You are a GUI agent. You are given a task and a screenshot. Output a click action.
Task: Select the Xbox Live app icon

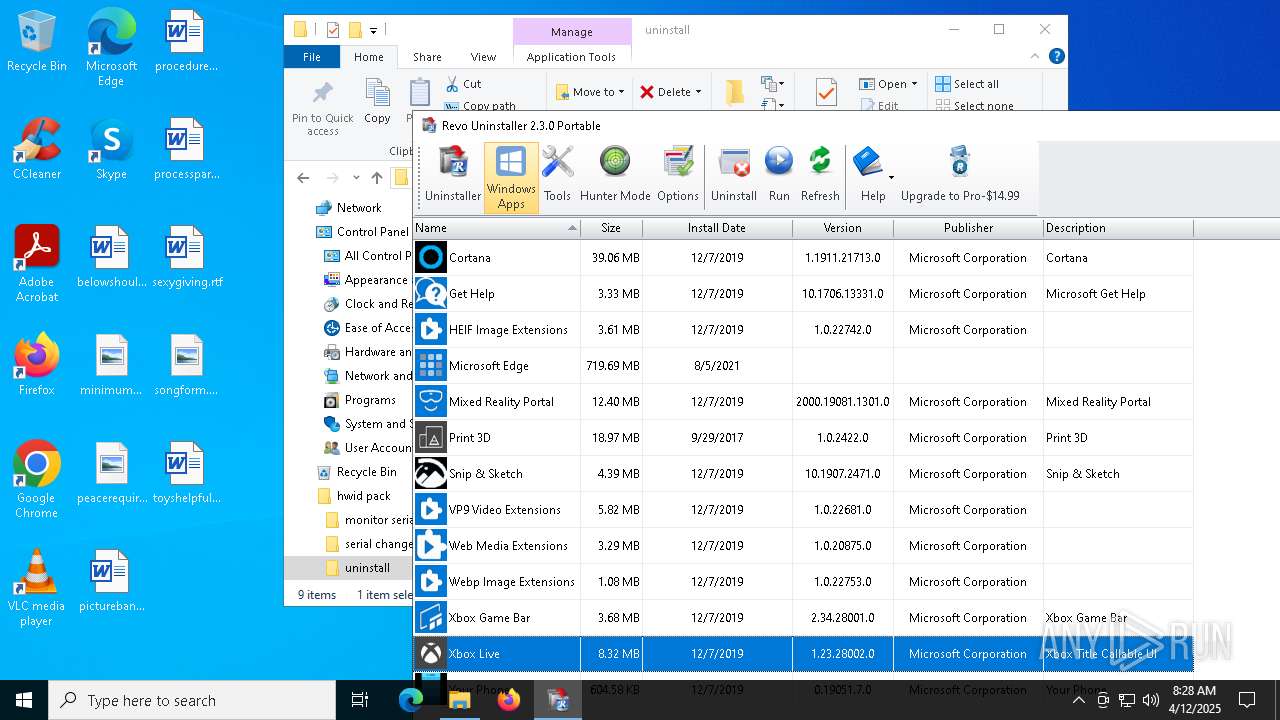click(431, 654)
